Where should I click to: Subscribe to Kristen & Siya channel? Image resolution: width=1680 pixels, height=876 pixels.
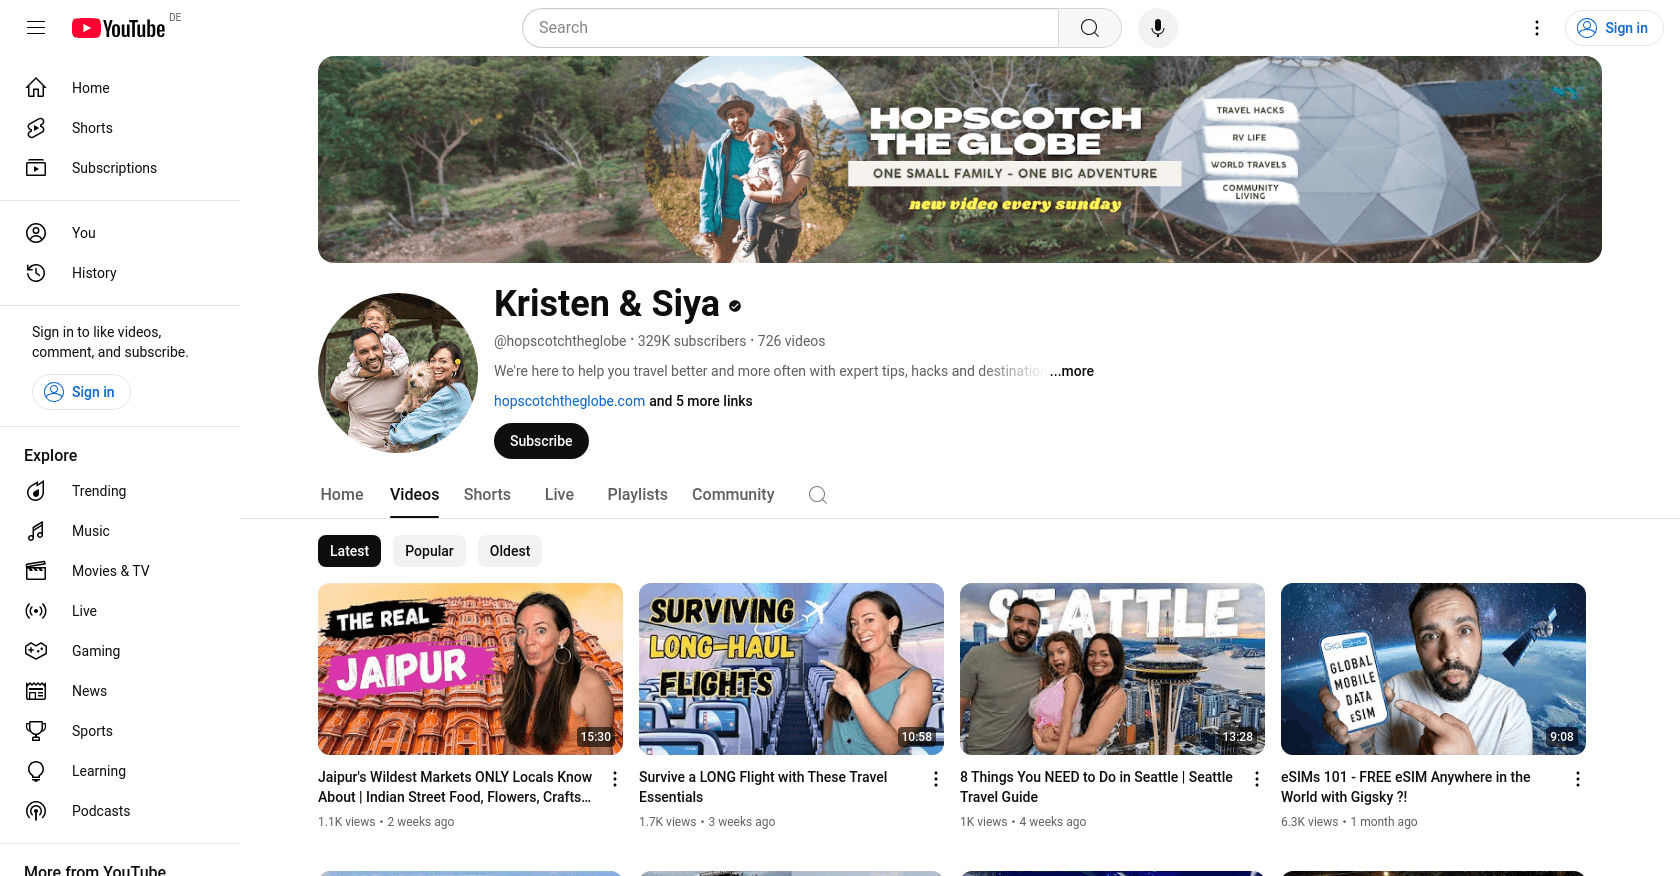pos(541,441)
